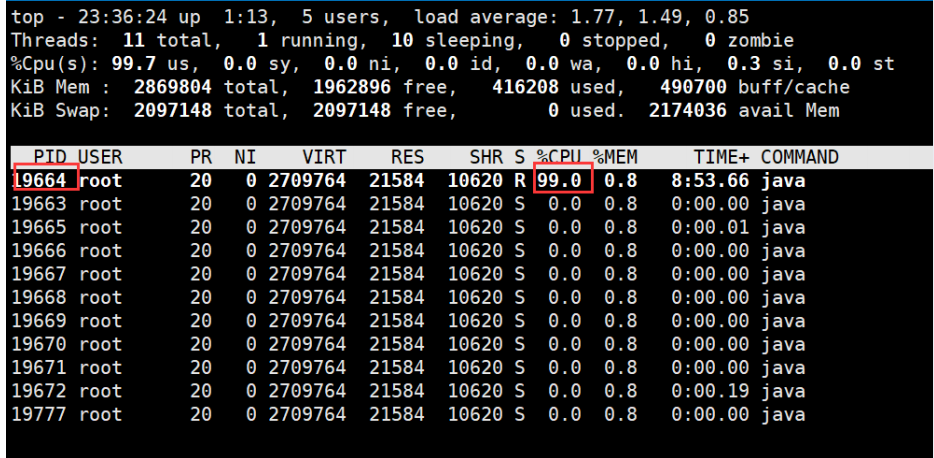Select thread row with PID 19665
The height and width of the screenshot is (458, 934).
pyautogui.click(x=409, y=228)
